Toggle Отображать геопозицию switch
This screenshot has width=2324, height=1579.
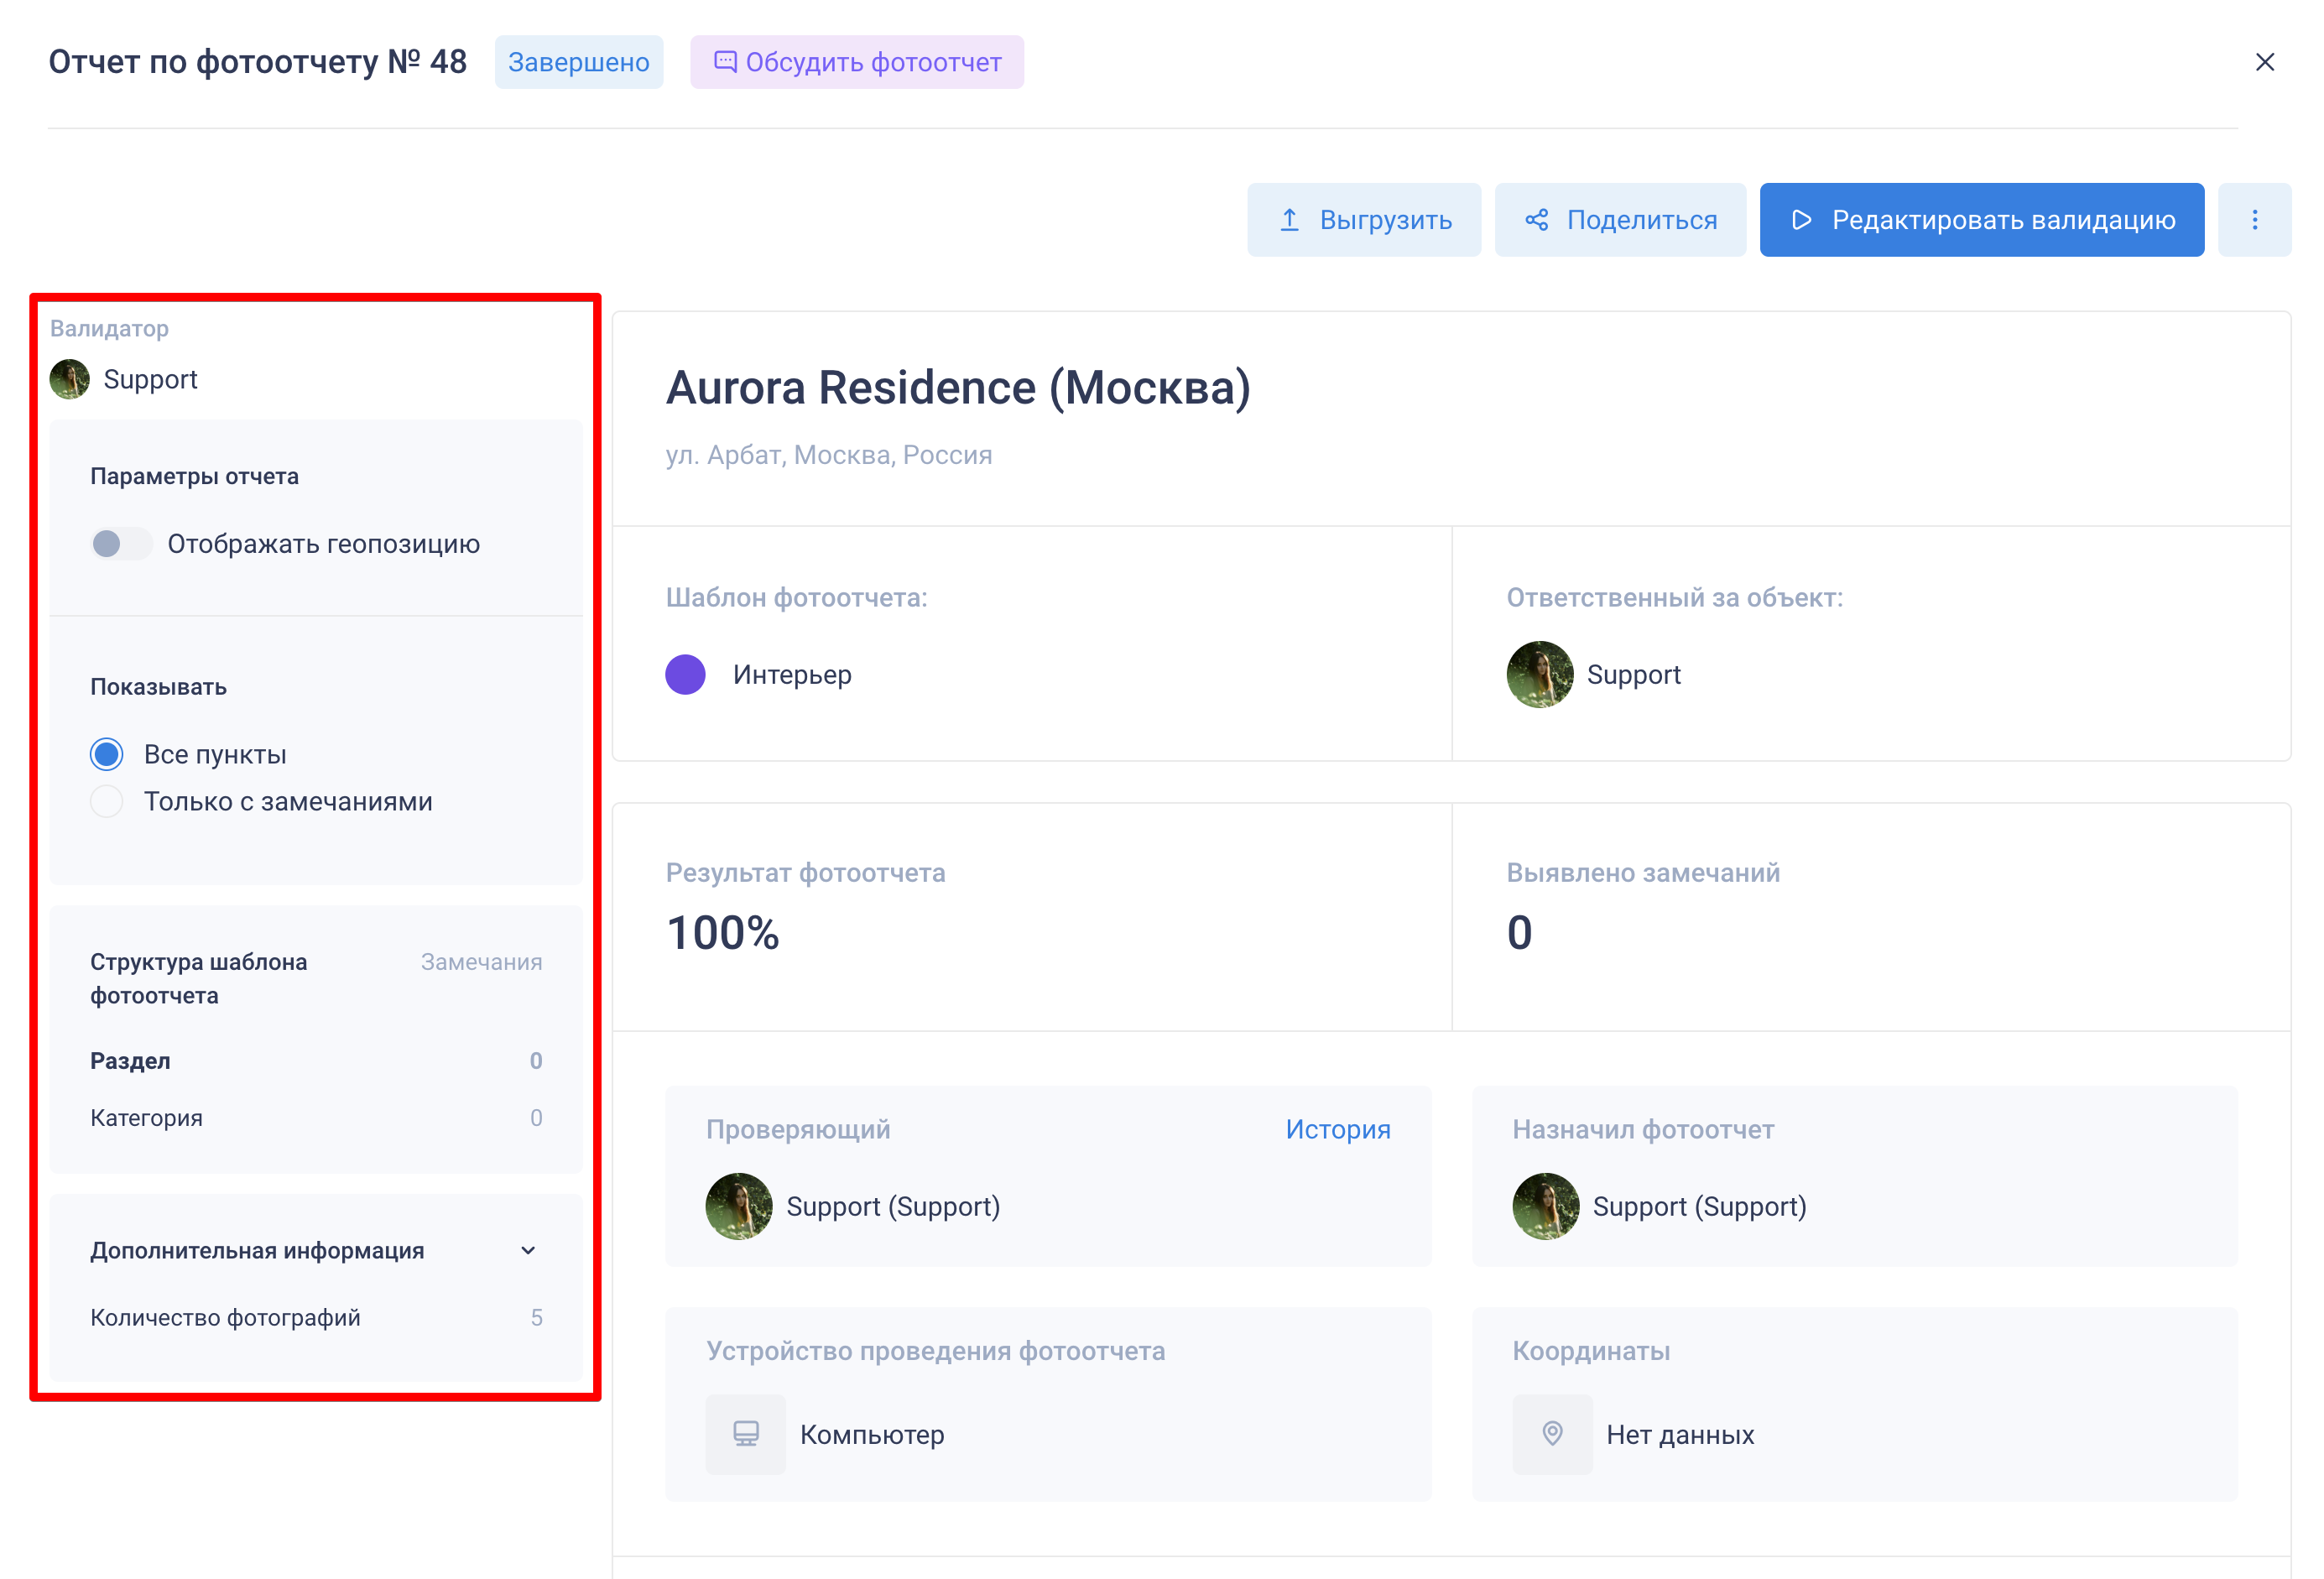[x=120, y=544]
